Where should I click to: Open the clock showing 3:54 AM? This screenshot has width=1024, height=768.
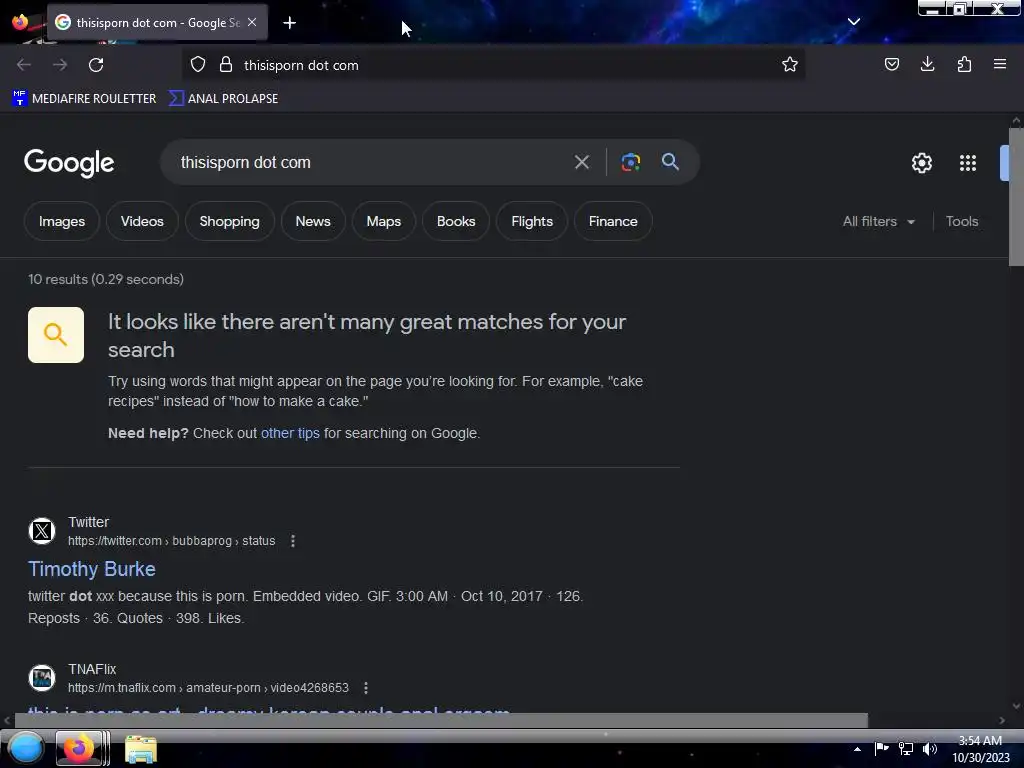pos(980,749)
